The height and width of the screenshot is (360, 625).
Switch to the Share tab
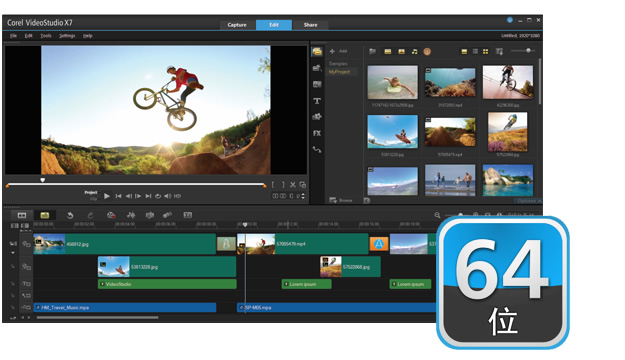point(311,25)
